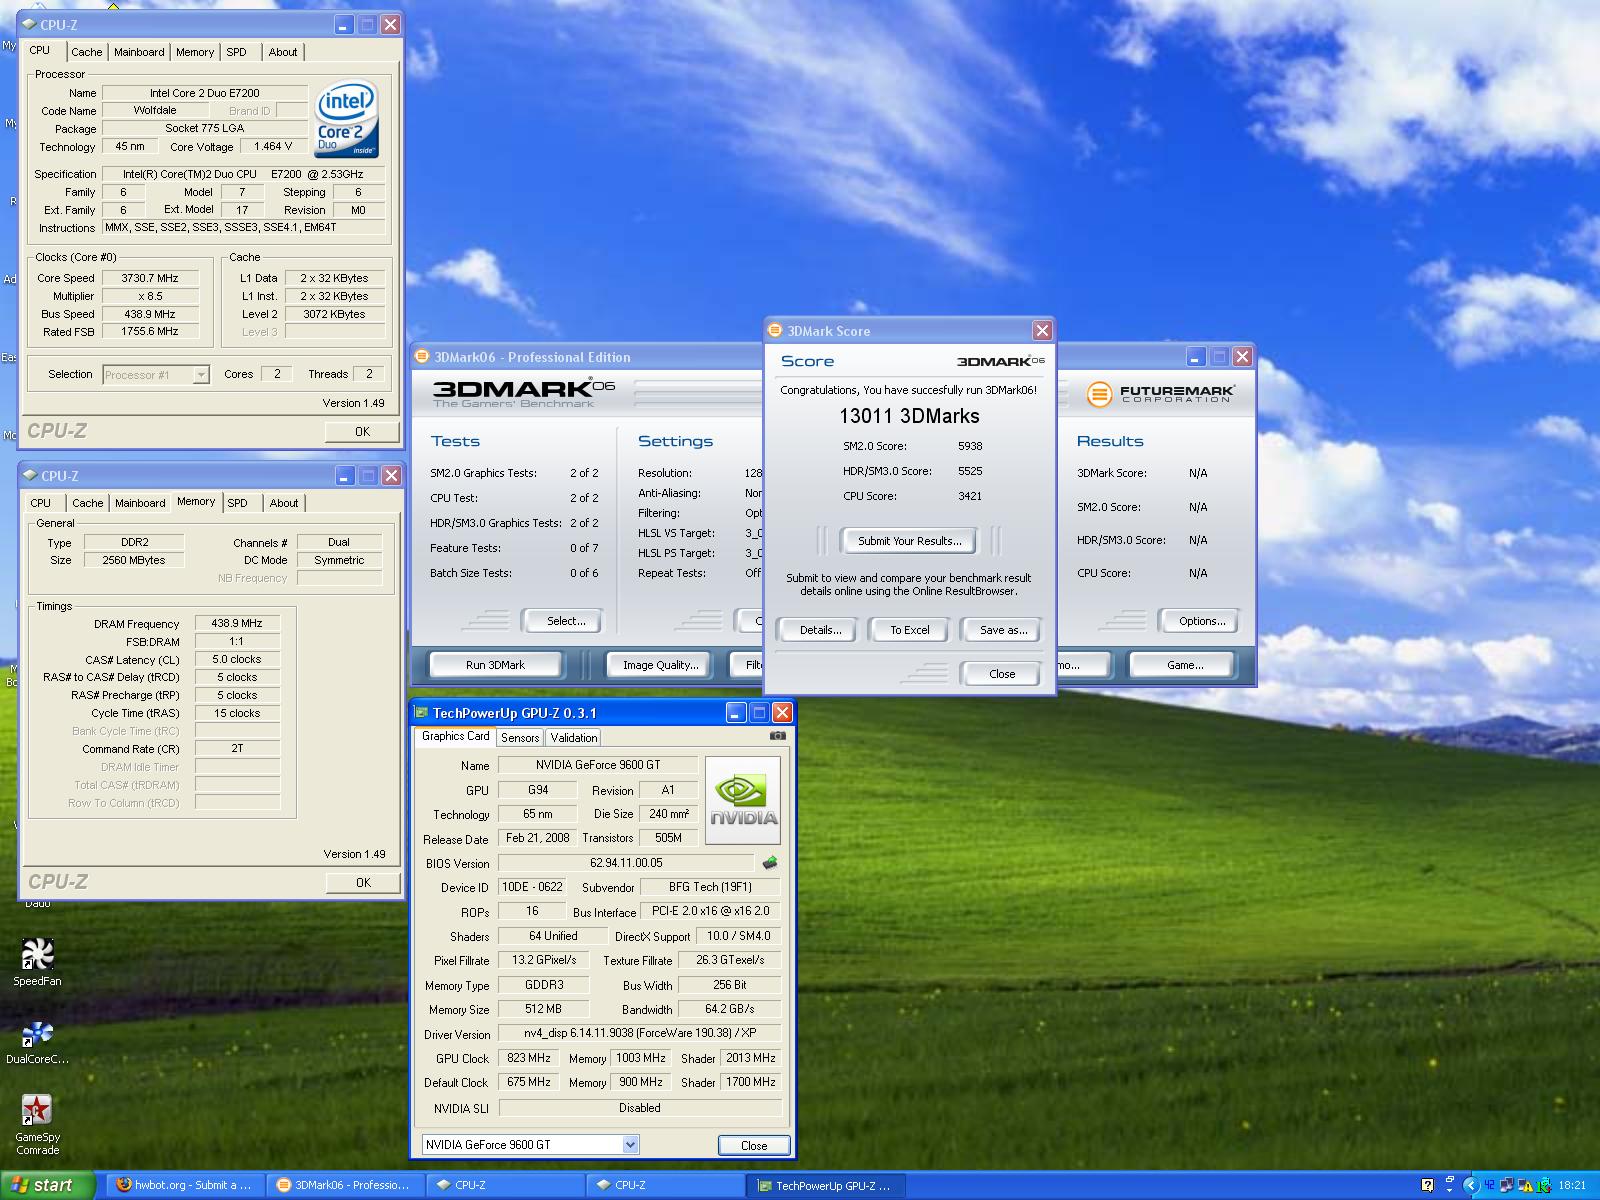Image resolution: width=1600 pixels, height=1200 pixels.
Task: Click the NVIDIA logo in GPU-Z
Action: (x=743, y=801)
